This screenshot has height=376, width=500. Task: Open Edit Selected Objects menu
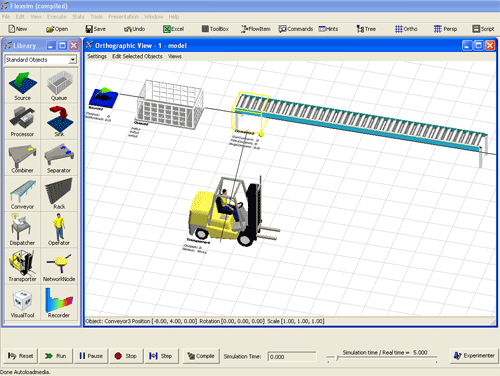(x=137, y=56)
